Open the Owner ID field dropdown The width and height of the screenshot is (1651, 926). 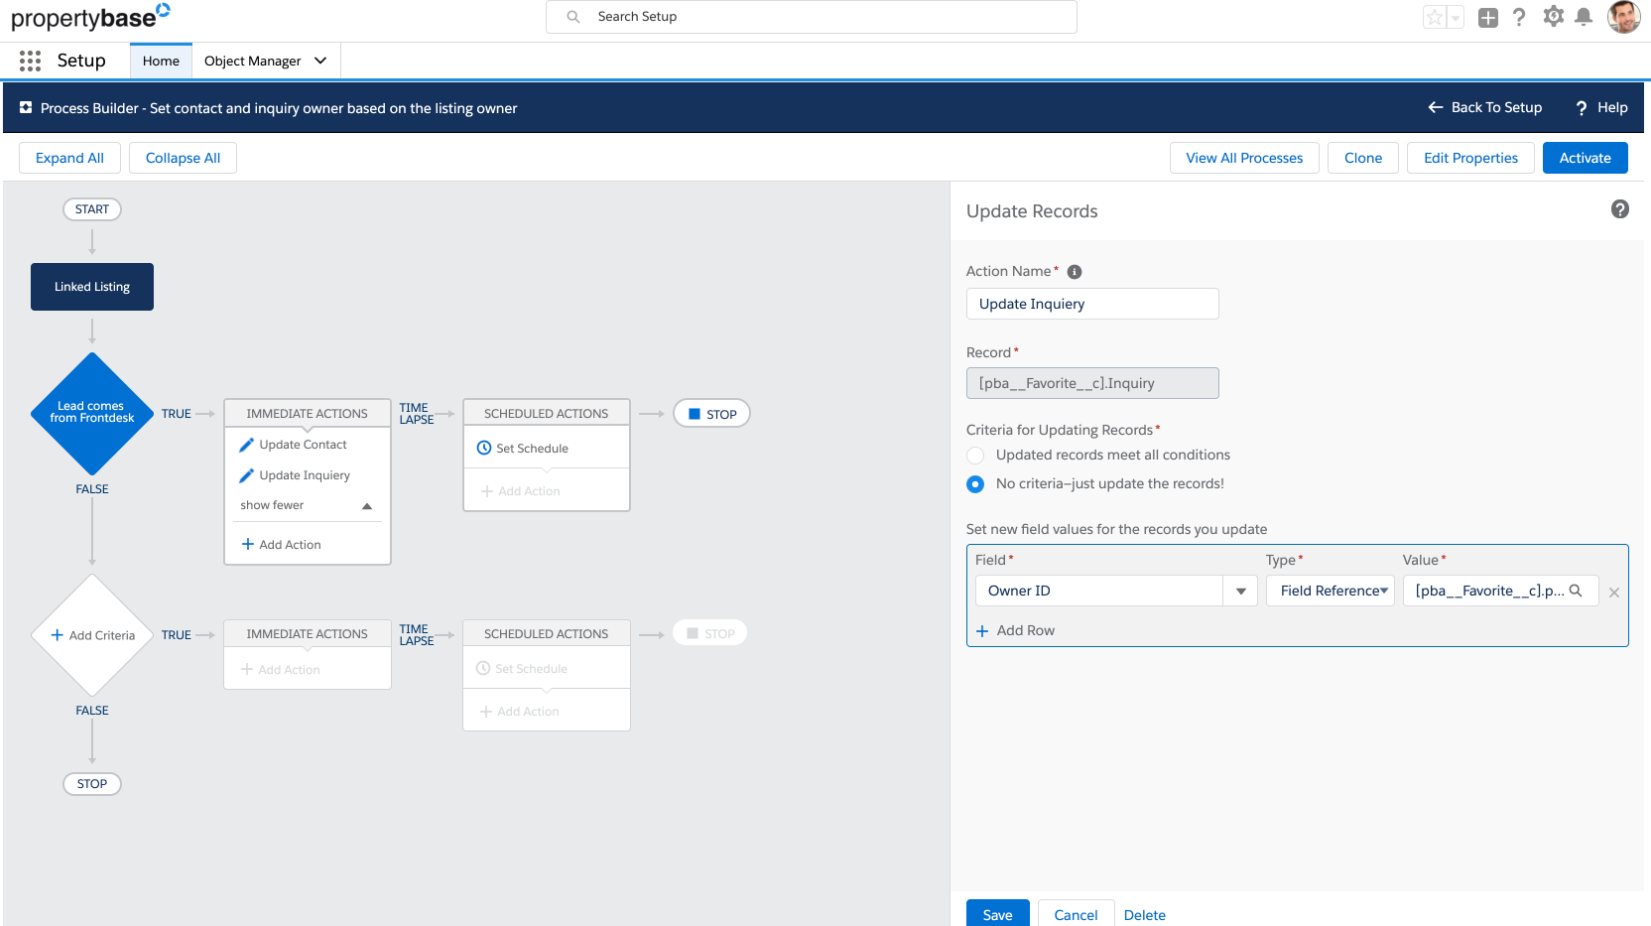(1240, 590)
